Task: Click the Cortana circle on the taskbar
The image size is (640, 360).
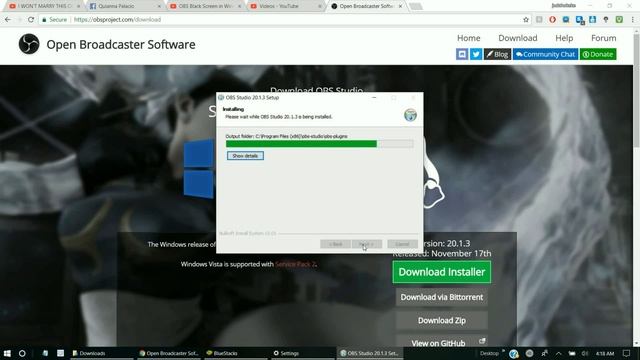Action: pos(22,353)
